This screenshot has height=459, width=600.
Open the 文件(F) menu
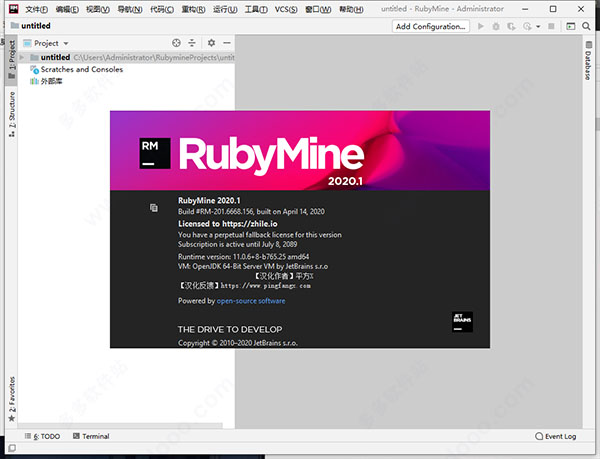pos(36,9)
